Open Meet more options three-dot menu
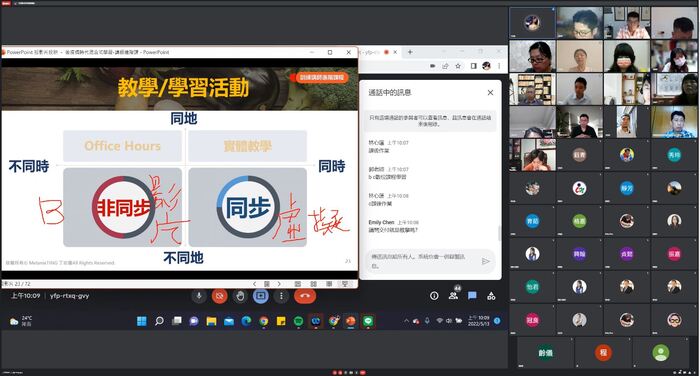Viewport: 700px width, 376px height. 281,296
